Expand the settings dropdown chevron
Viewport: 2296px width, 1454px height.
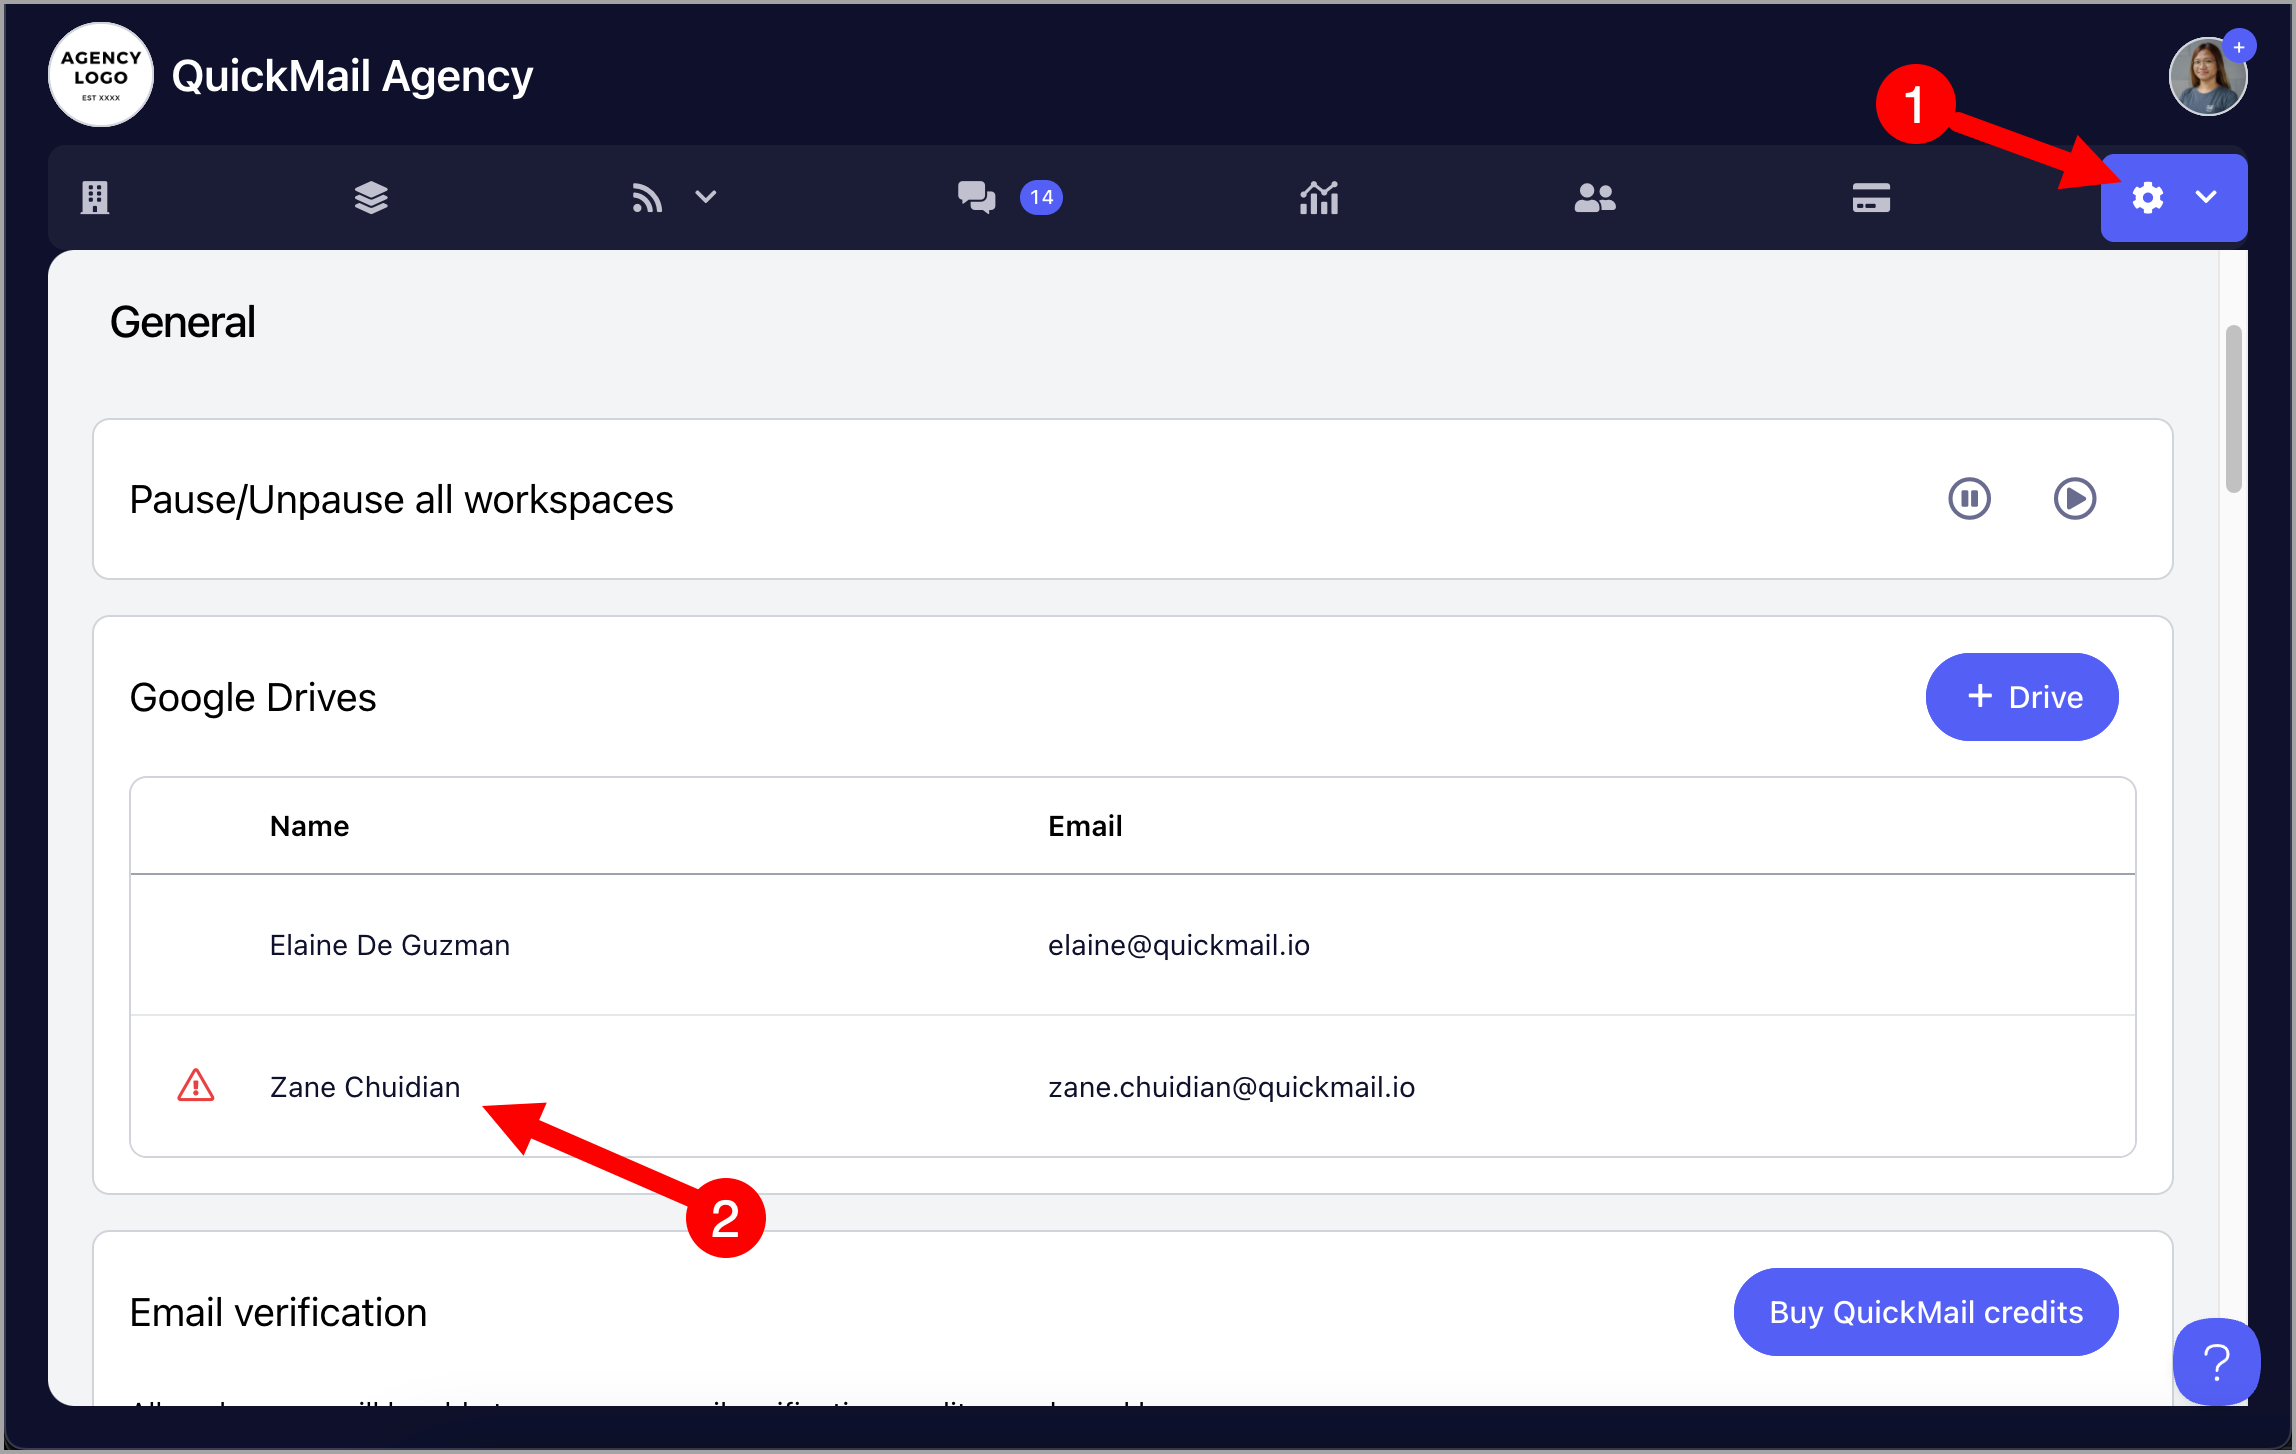(2206, 197)
